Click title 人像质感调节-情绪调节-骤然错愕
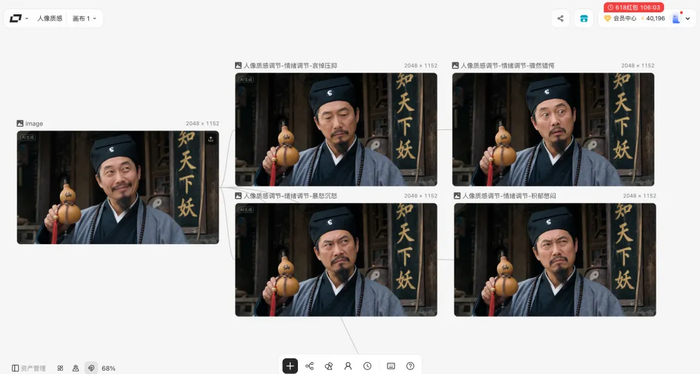This screenshot has width=700, height=374. point(507,66)
